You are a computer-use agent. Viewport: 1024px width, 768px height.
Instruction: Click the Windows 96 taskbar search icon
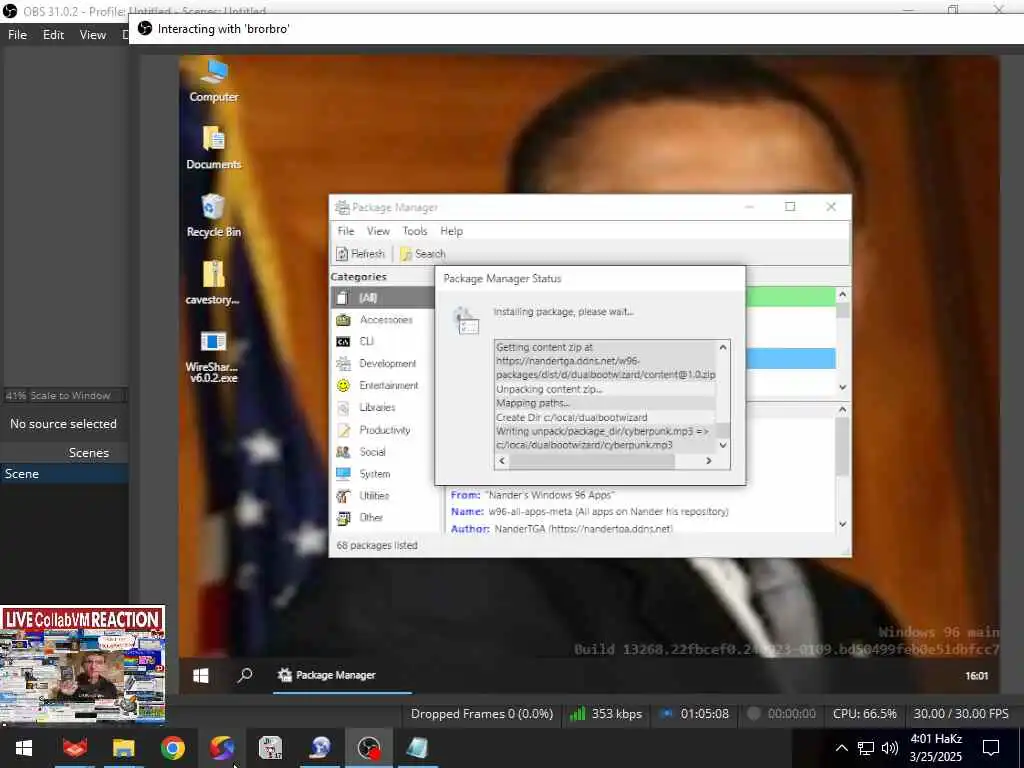point(245,675)
